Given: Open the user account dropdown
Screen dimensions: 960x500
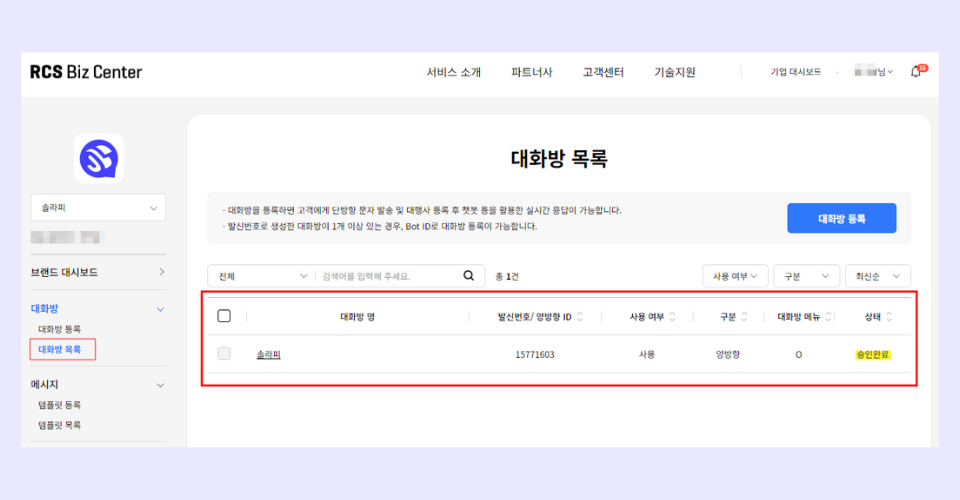Looking at the screenshot, I should pyautogui.click(x=874, y=72).
